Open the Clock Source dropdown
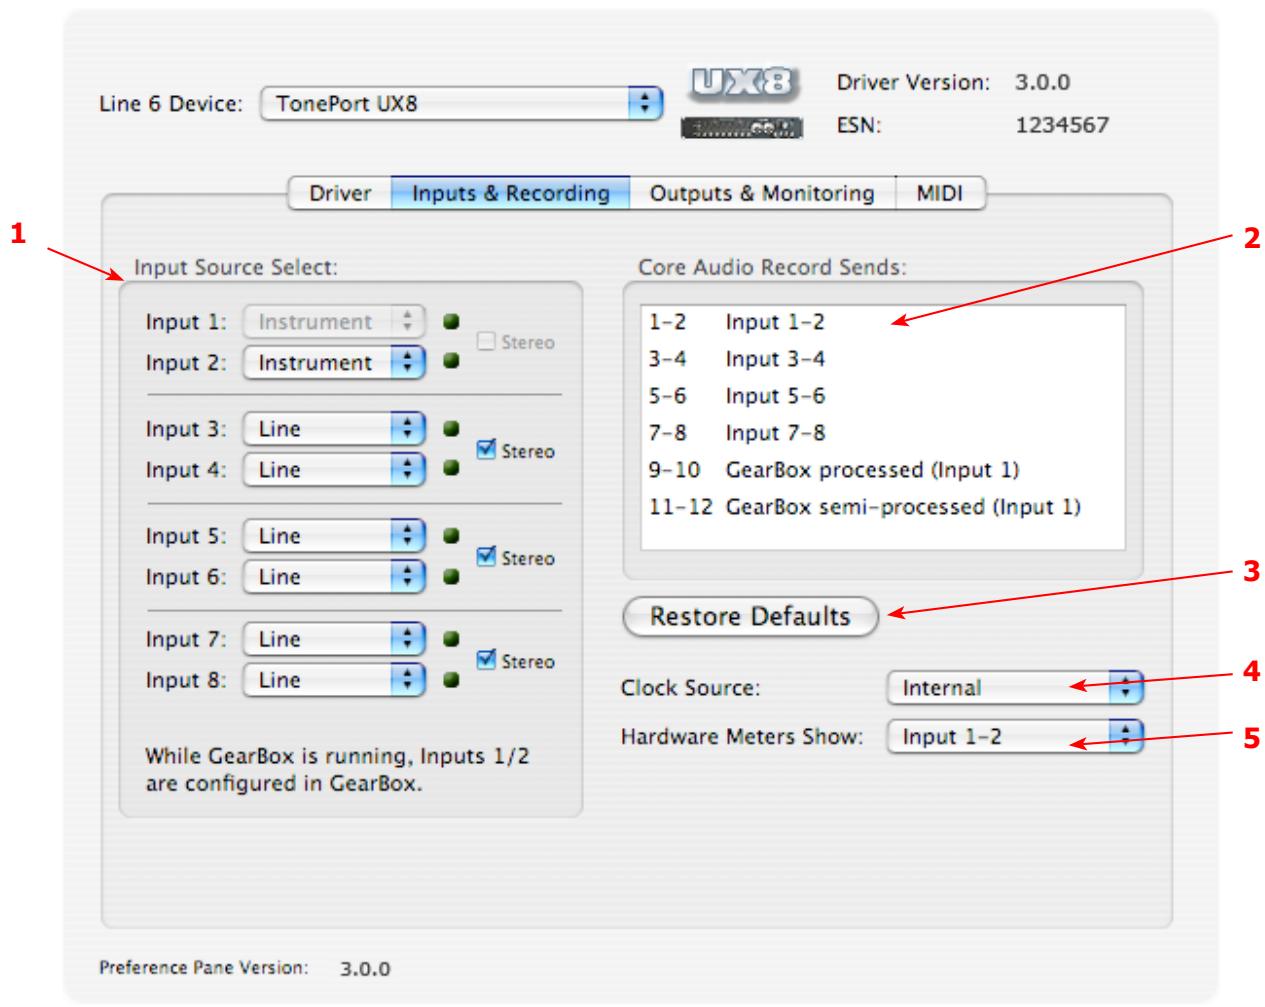 1015,688
